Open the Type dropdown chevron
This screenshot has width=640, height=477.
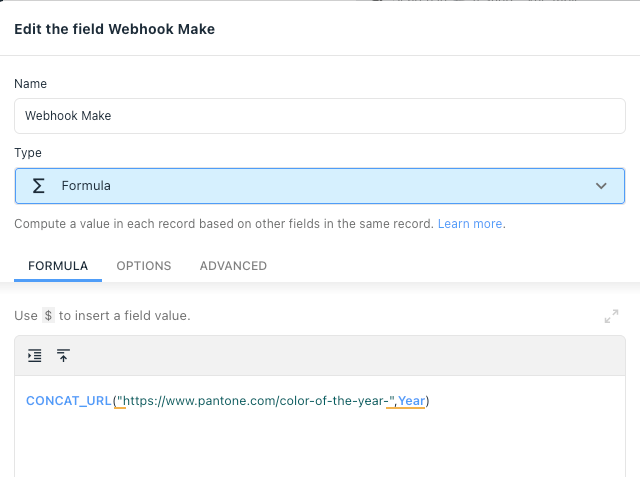point(601,186)
